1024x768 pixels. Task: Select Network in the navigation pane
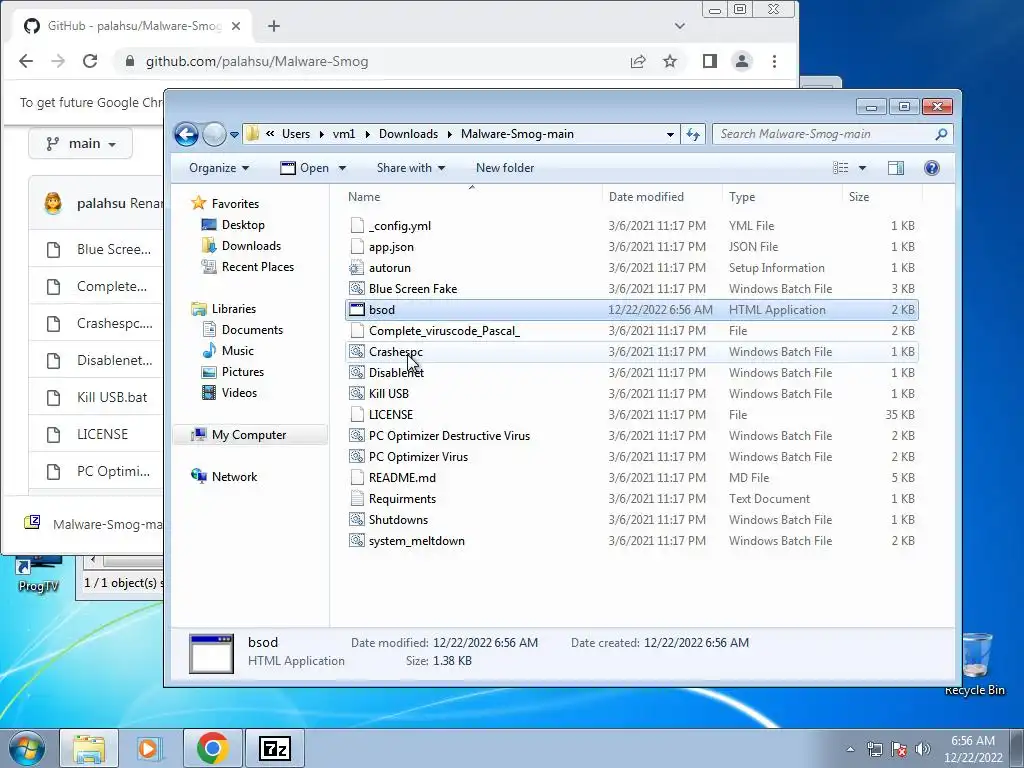pos(234,477)
